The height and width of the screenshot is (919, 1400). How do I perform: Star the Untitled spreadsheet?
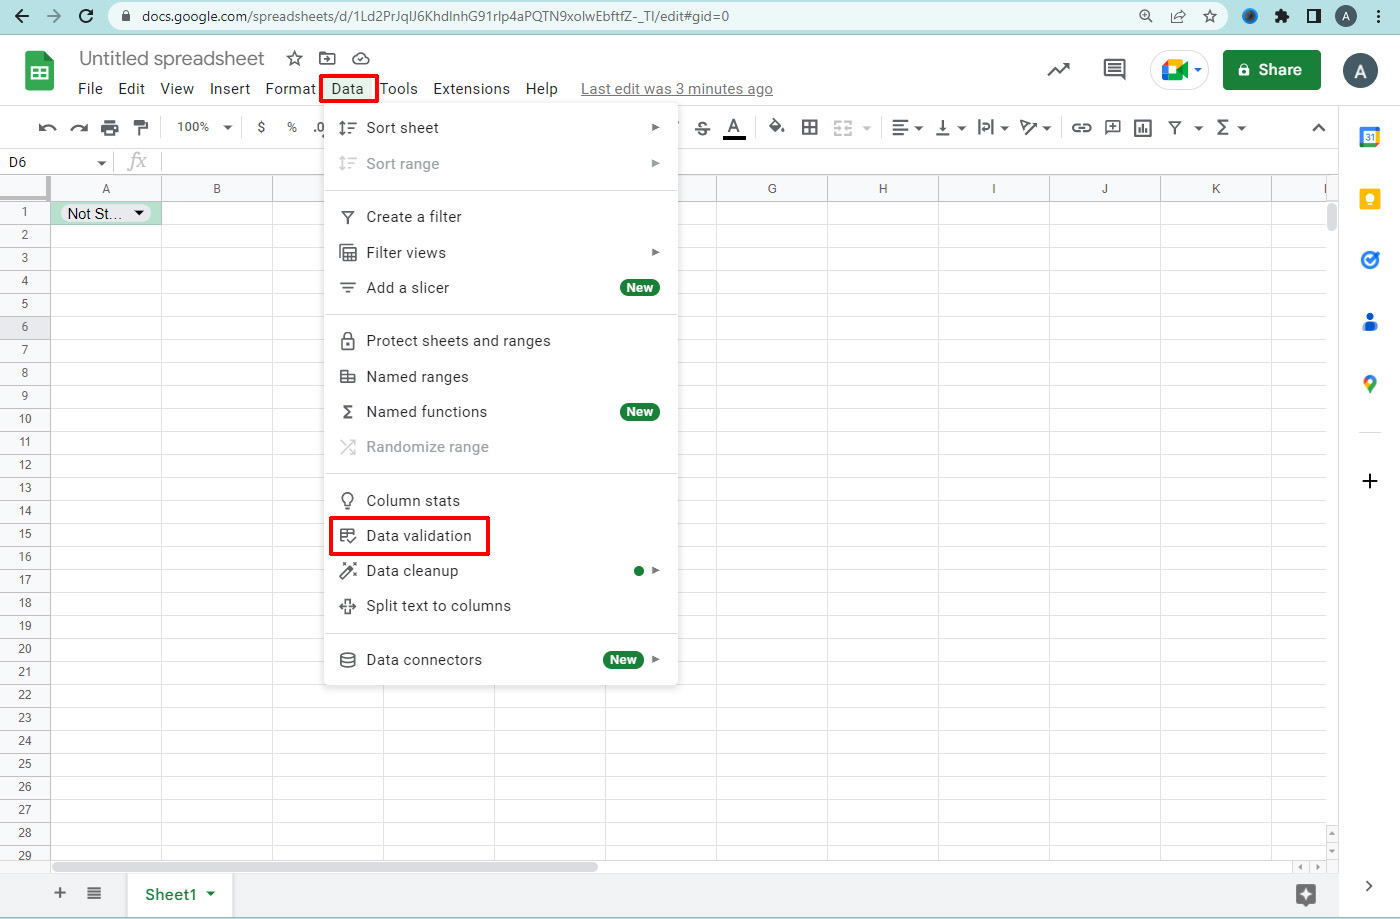tap(294, 59)
